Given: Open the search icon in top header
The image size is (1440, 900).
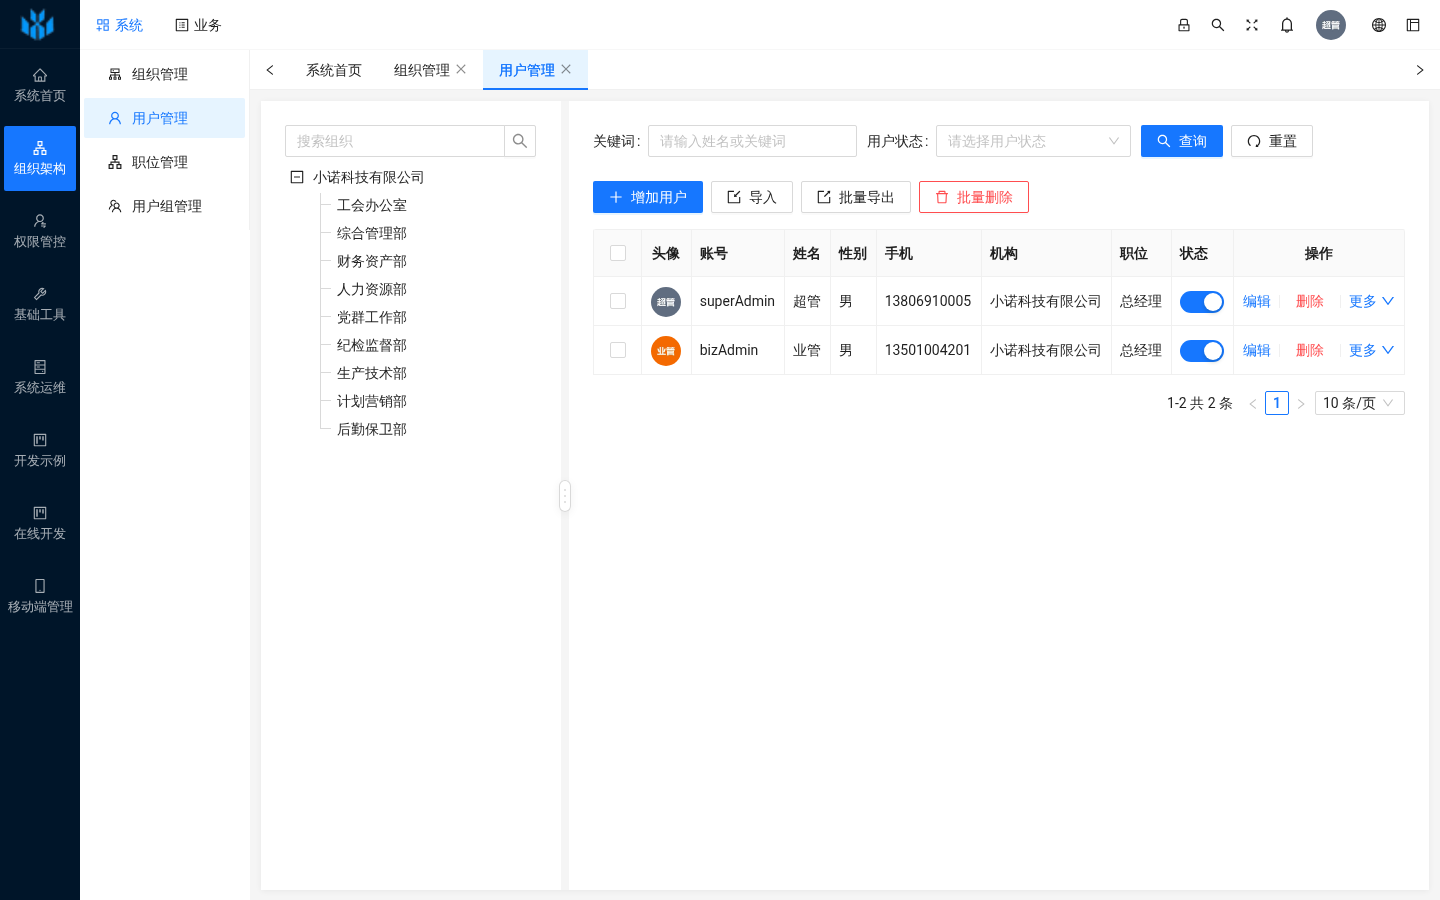Looking at the screenshot, I should coord(1218,25).
